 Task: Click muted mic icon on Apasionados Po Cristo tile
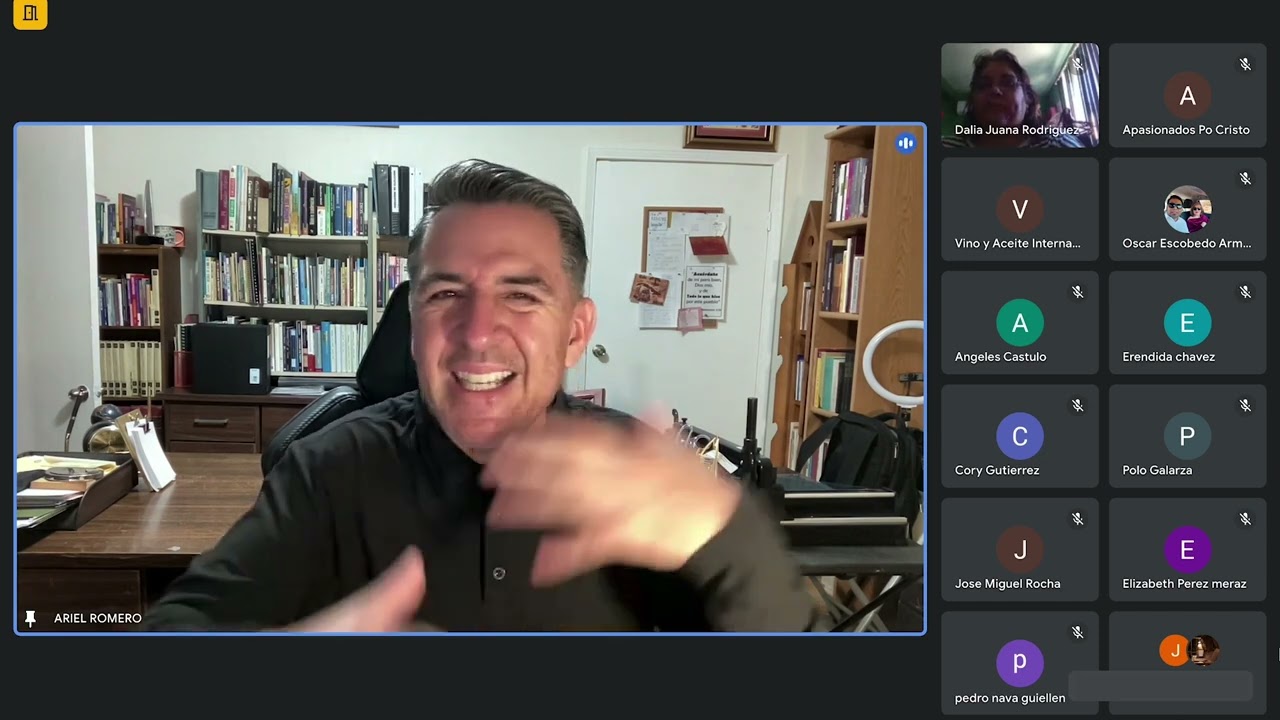(1245, 64)
